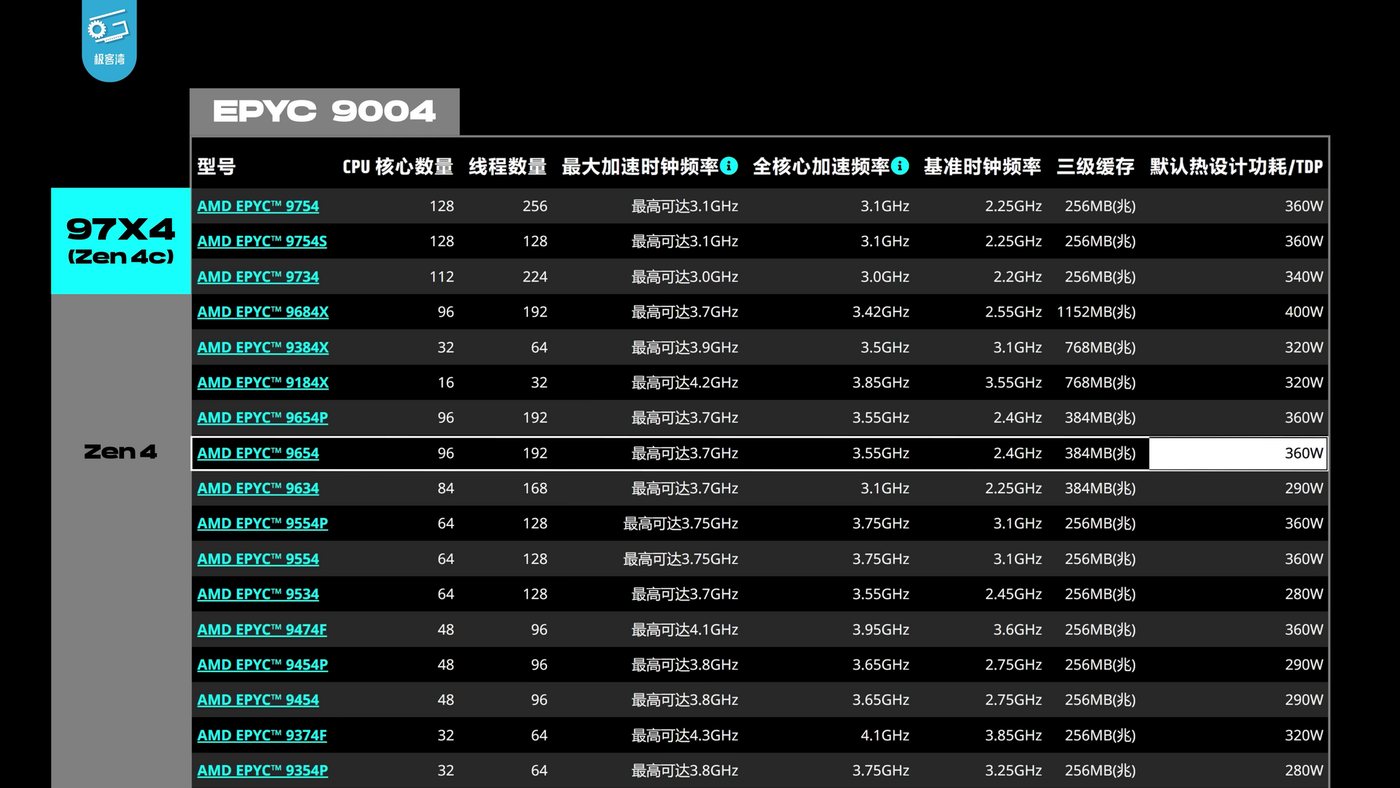Click the 线程数量 column header

(x=508, y=166)
